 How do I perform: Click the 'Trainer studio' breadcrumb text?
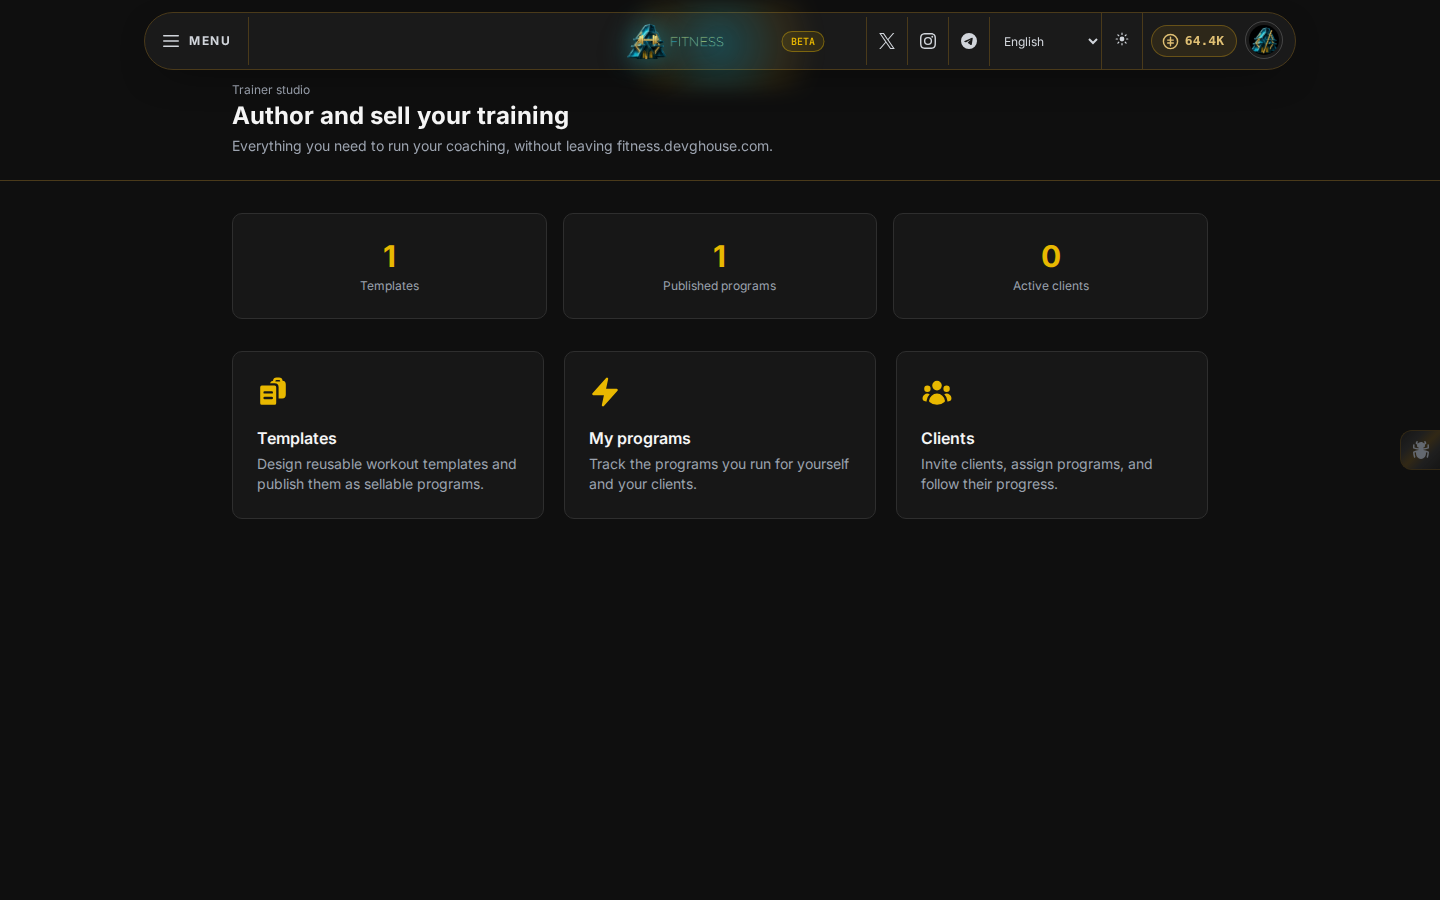click(x=271, y=90)
